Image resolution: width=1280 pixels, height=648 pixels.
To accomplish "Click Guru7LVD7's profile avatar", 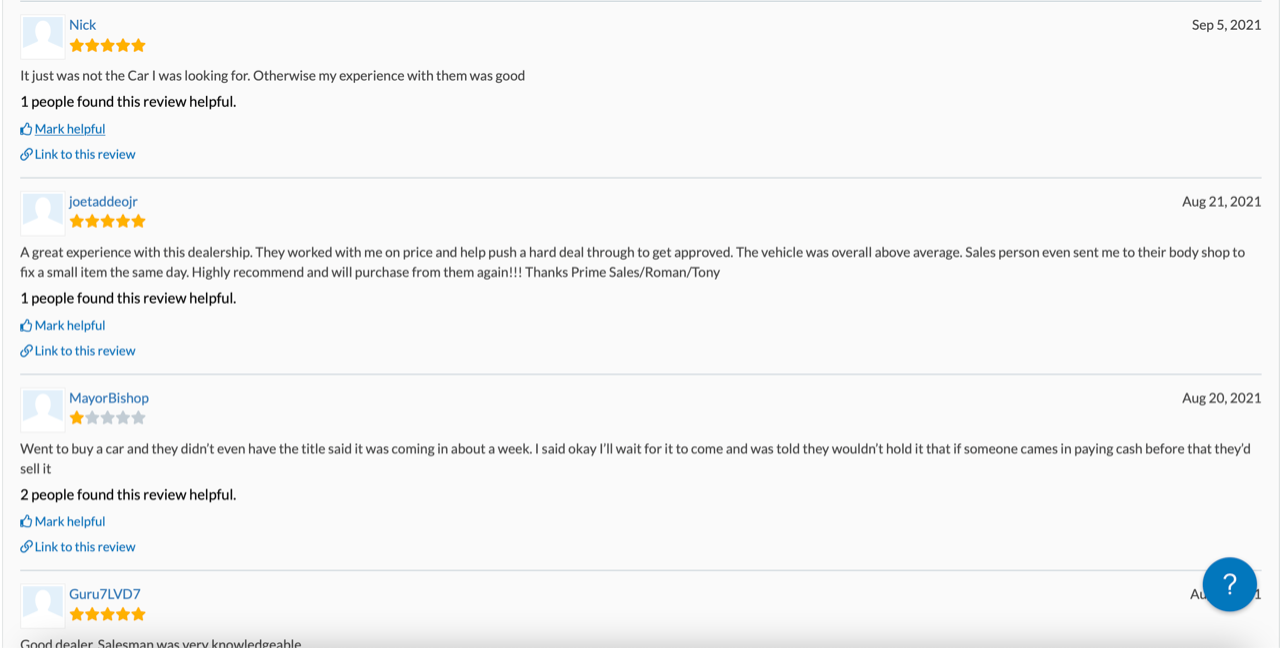I will (43, 605).
